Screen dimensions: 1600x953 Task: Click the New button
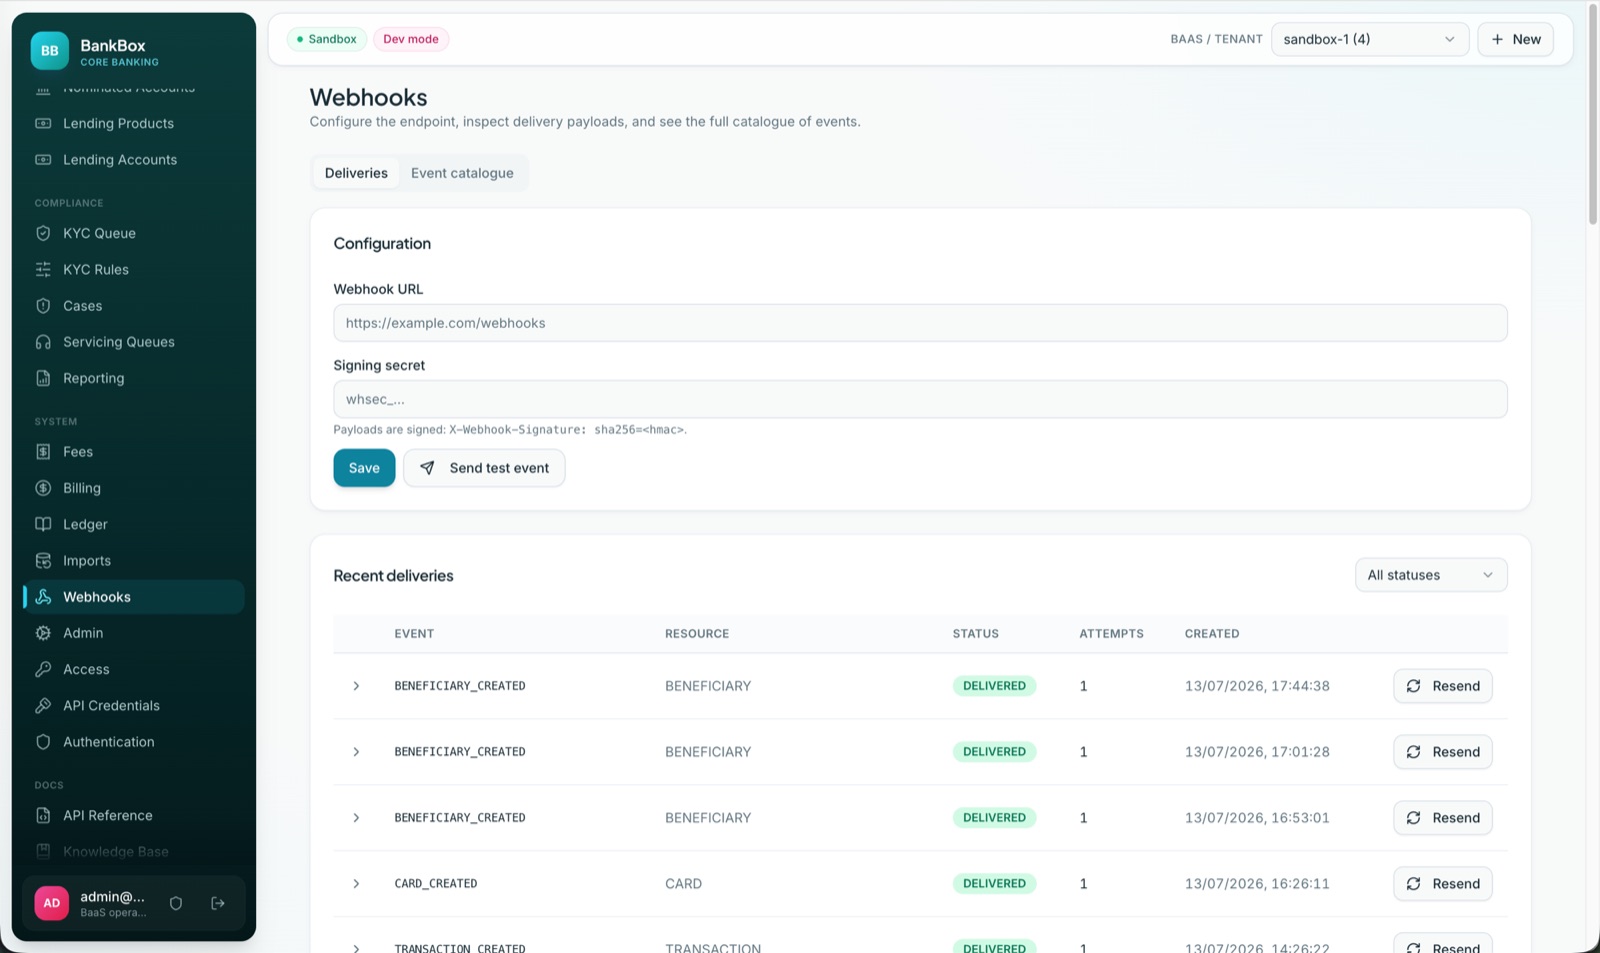pos(1515,39)
